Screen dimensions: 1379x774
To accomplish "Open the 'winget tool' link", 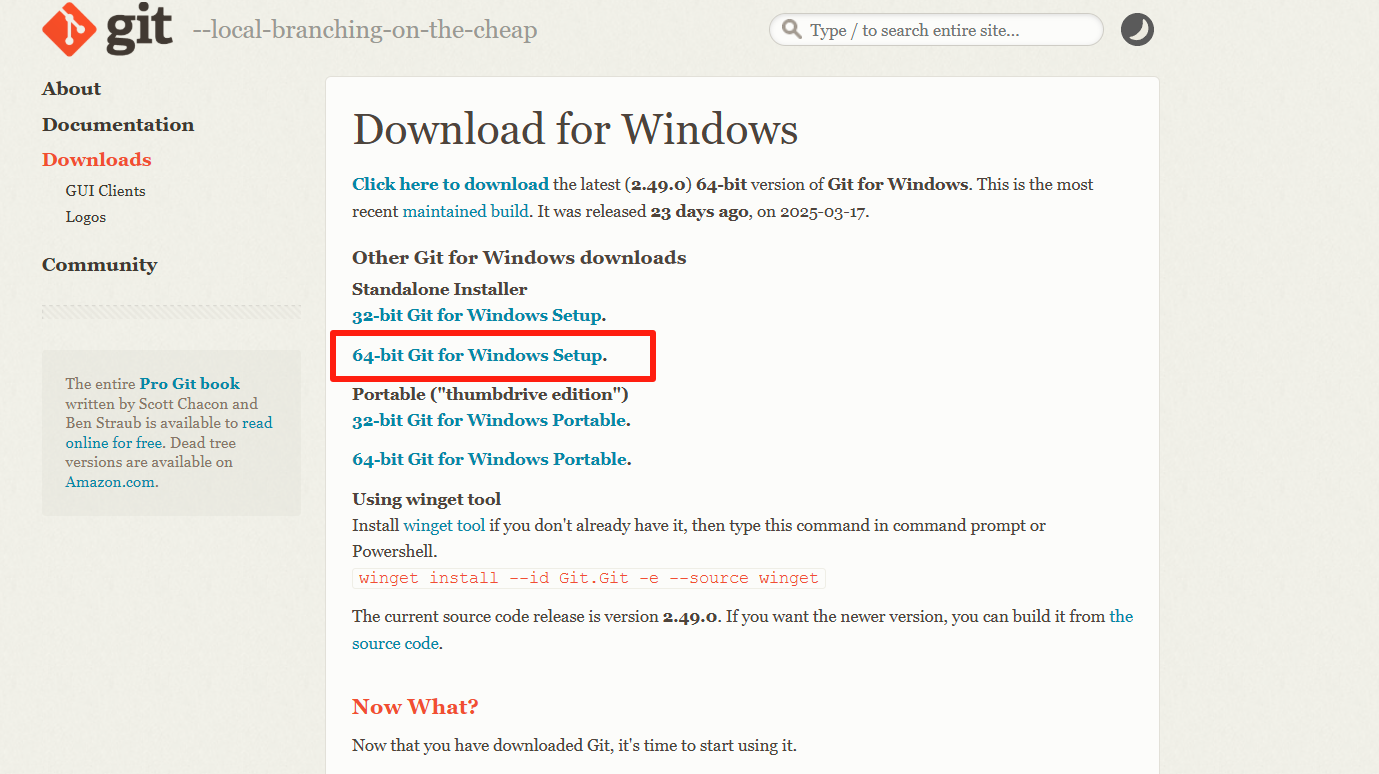I will [x=444, y=525].
